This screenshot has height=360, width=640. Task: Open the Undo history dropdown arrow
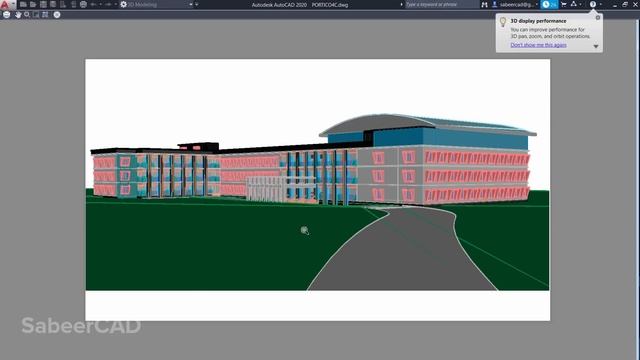pyautogui.click(x=100, y=4)
